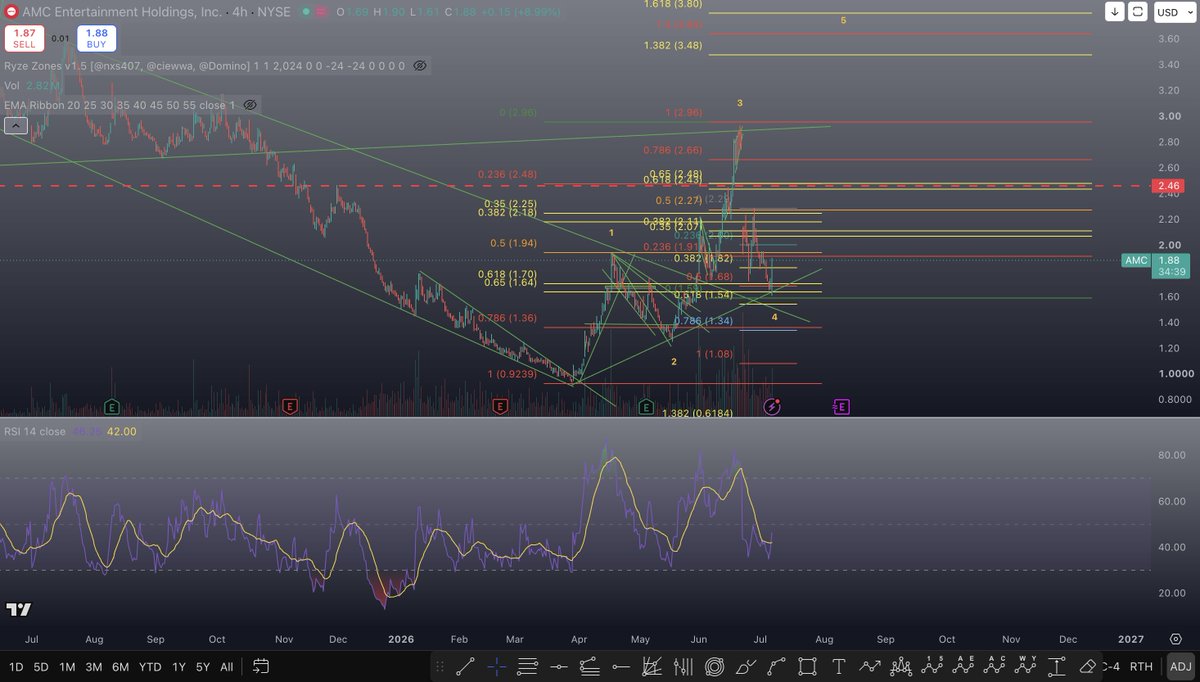Switch range to 3M

(x=94, y=666)
